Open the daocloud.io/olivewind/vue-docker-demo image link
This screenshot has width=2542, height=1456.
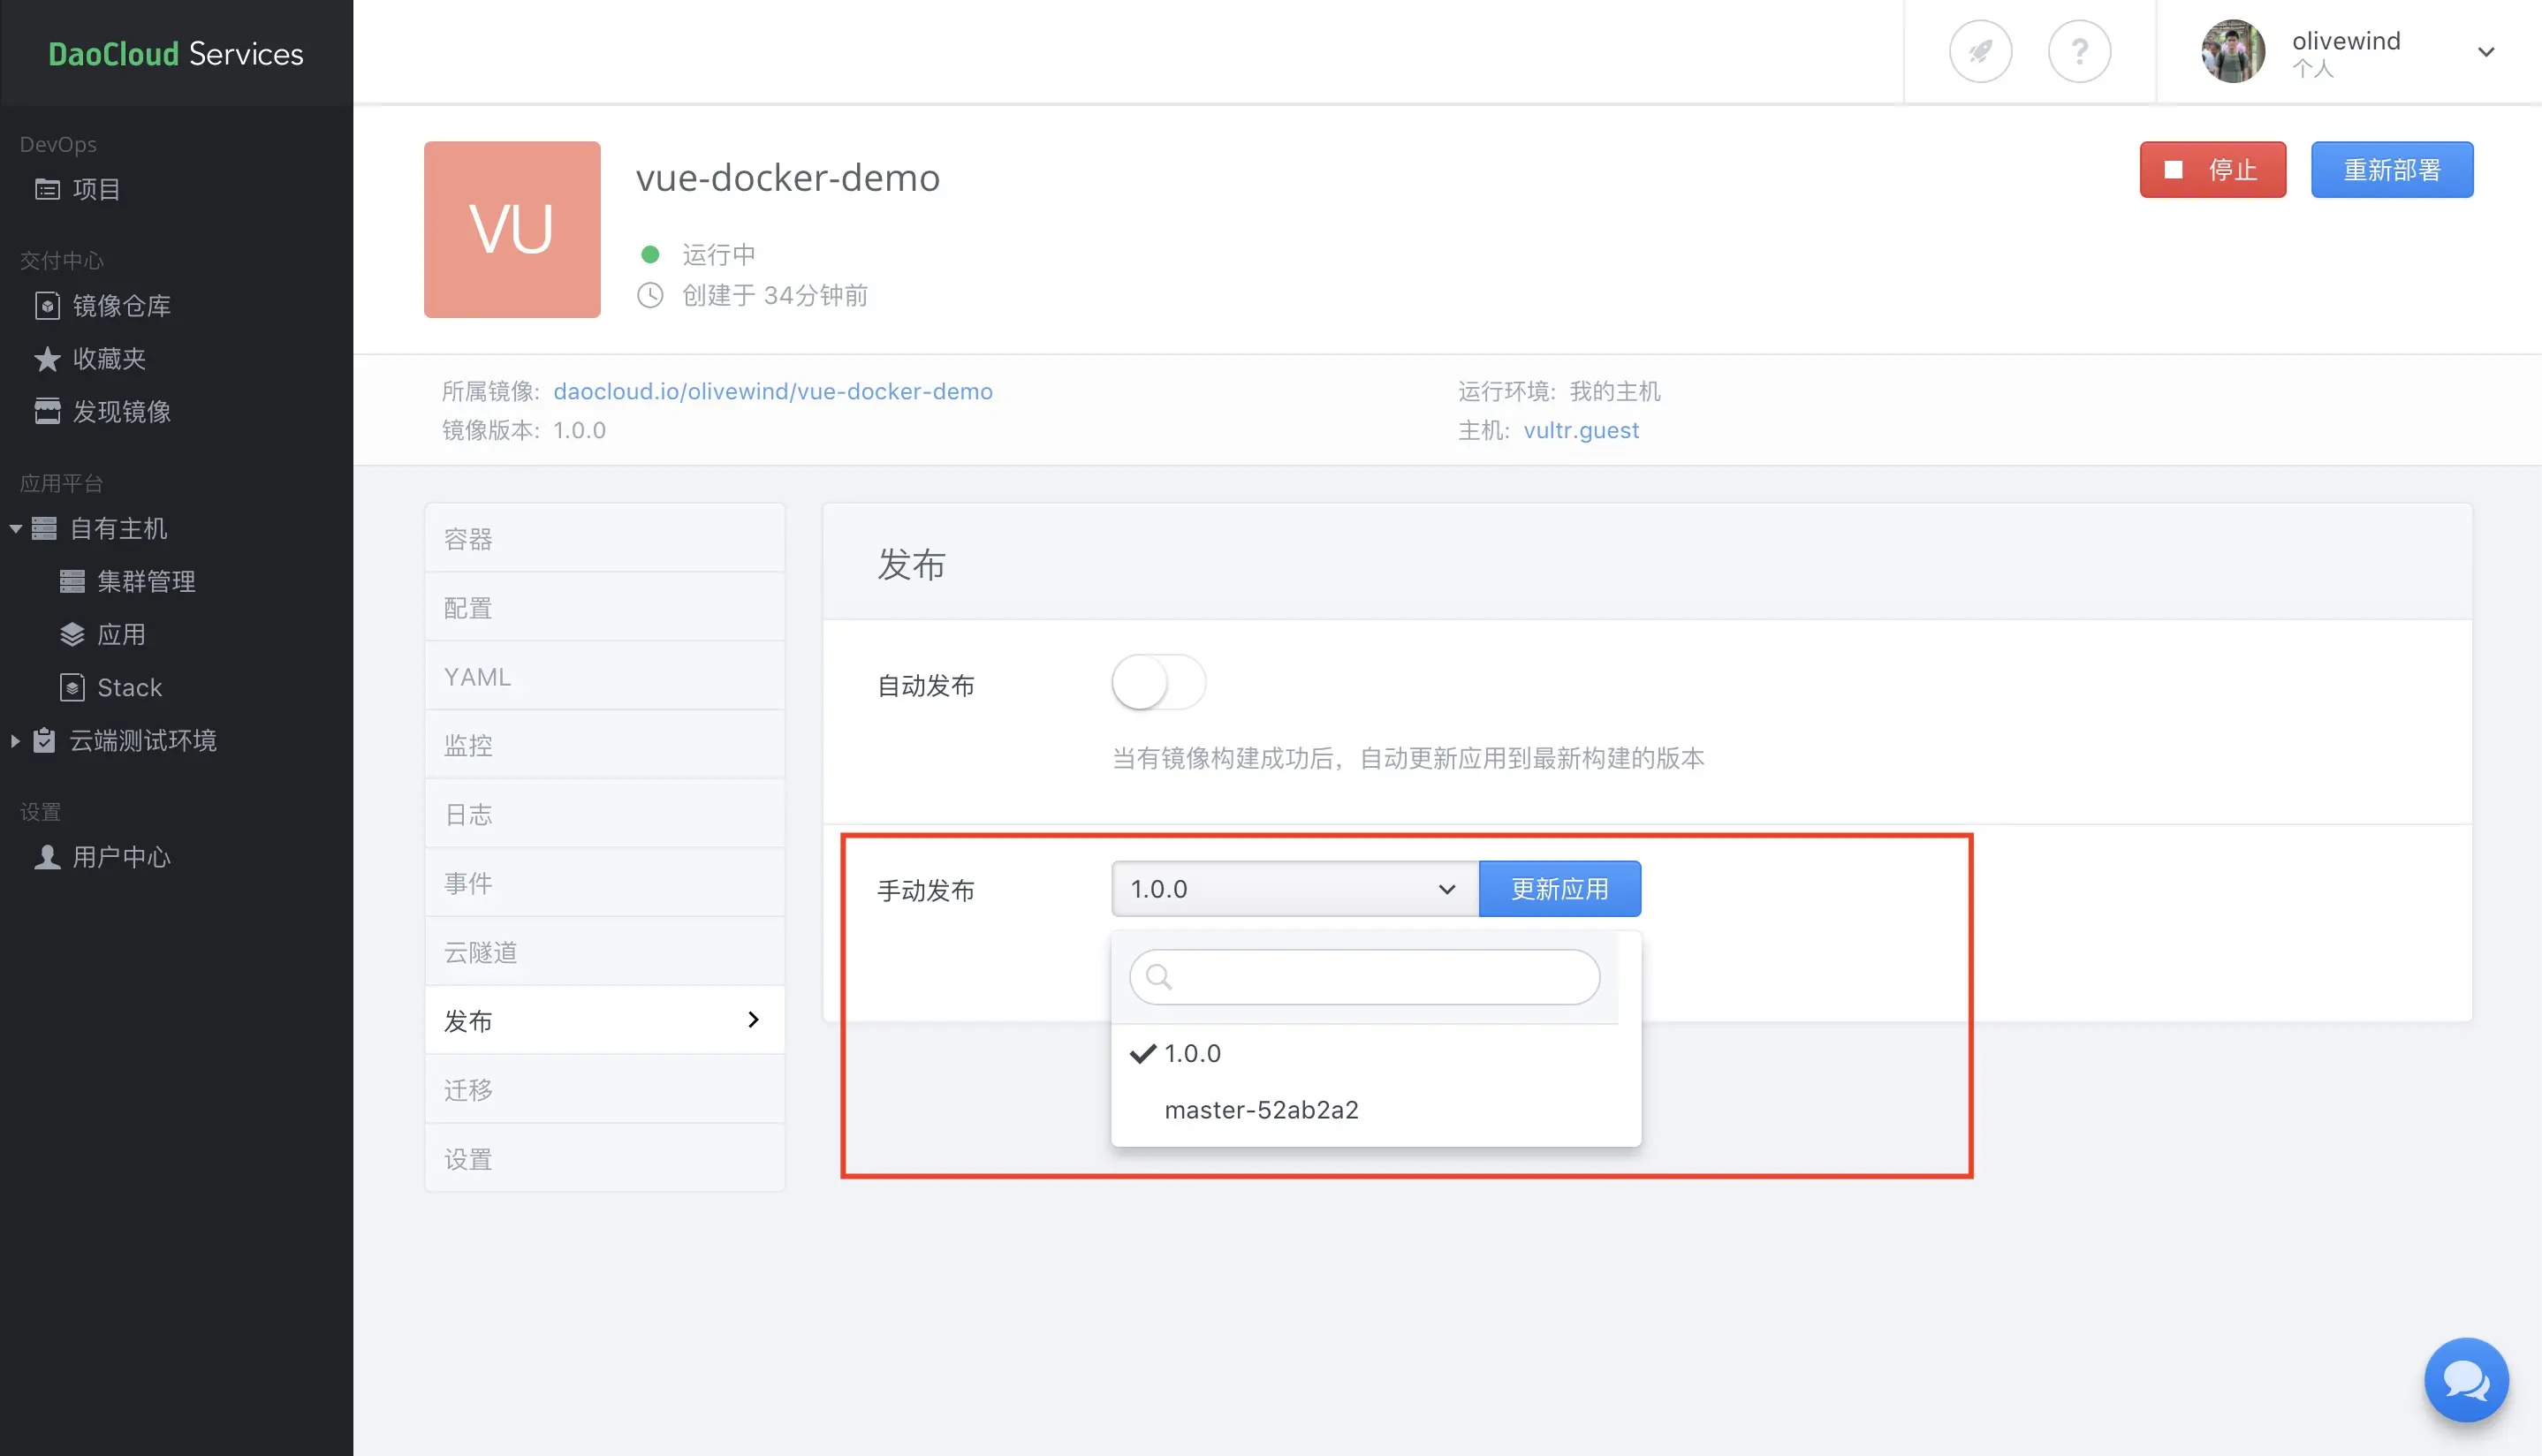(773, 391)
